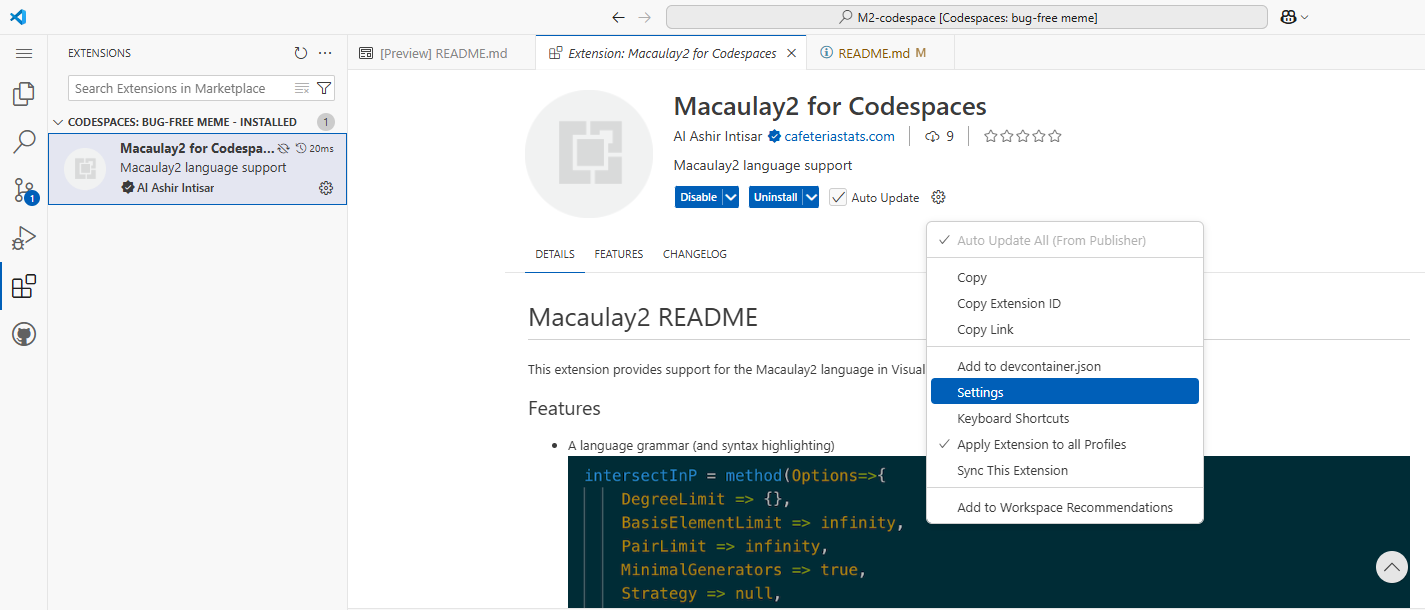Open the DETAILS tab
This screenshot has width=1425, height=610.
[x=555, y=254]
